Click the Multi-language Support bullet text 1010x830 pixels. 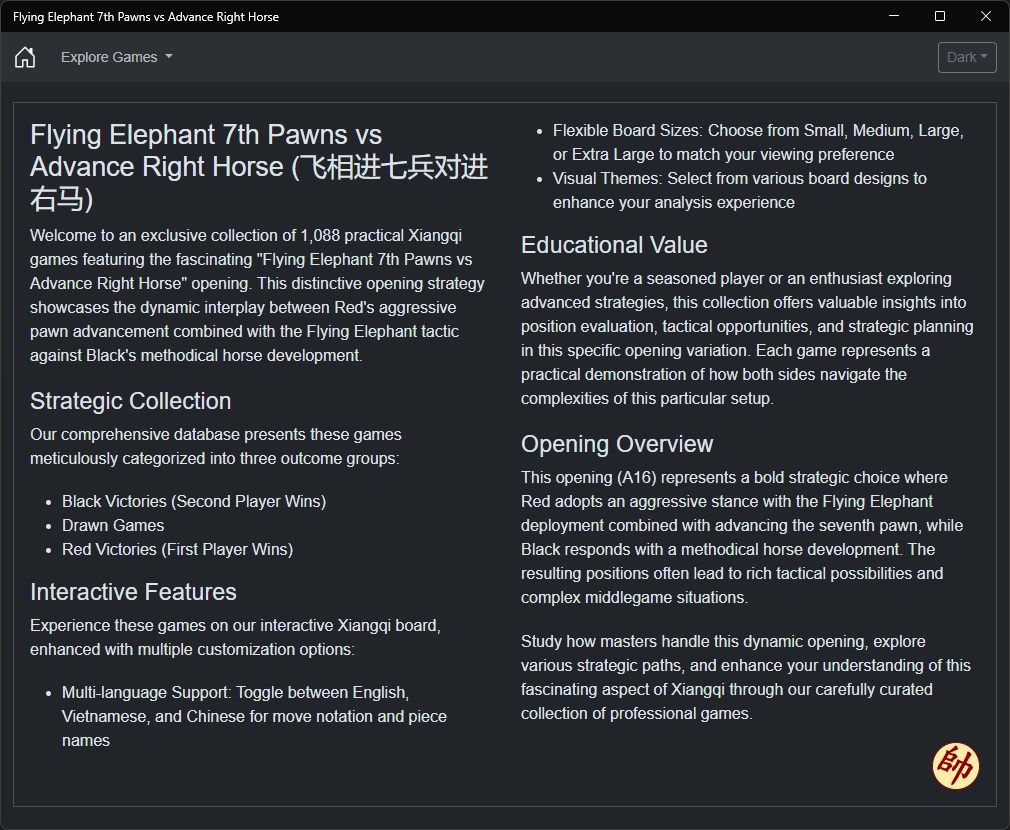tap(254, 717)
